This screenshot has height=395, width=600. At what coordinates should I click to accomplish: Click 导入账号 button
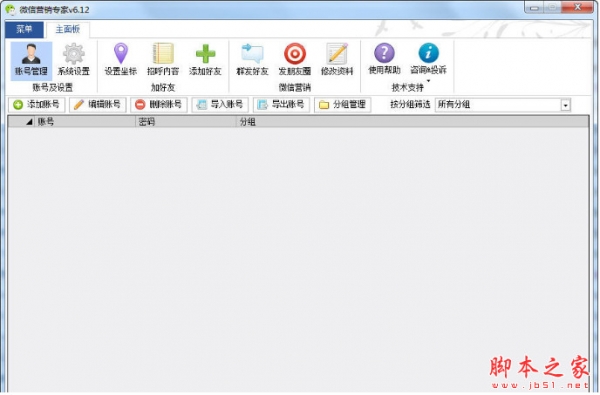tap(220, 104)
